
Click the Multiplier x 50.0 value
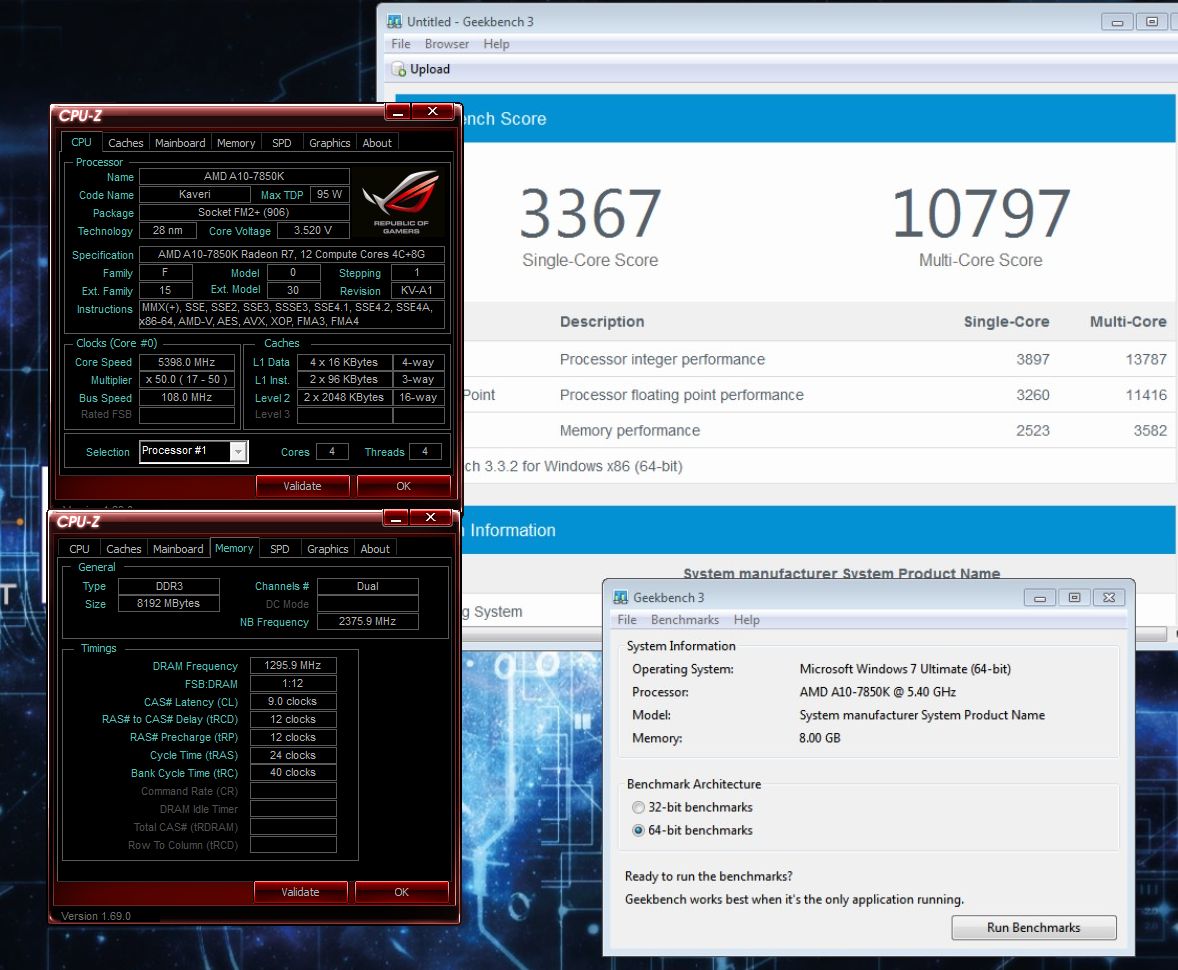tap(186, 379)
